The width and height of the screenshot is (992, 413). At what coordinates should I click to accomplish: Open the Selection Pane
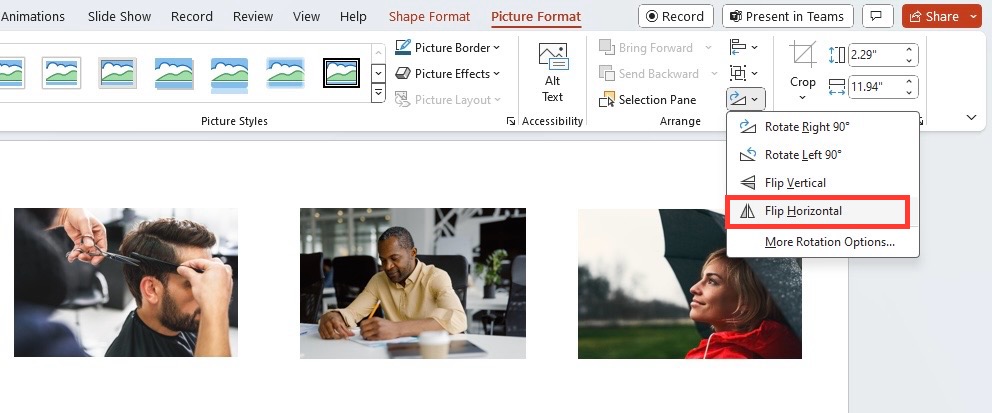(x=648, y=99)
